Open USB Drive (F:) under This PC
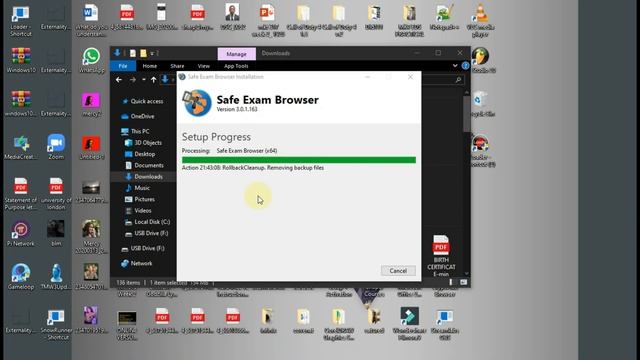The image size is (640, 360). click(146, 233)
